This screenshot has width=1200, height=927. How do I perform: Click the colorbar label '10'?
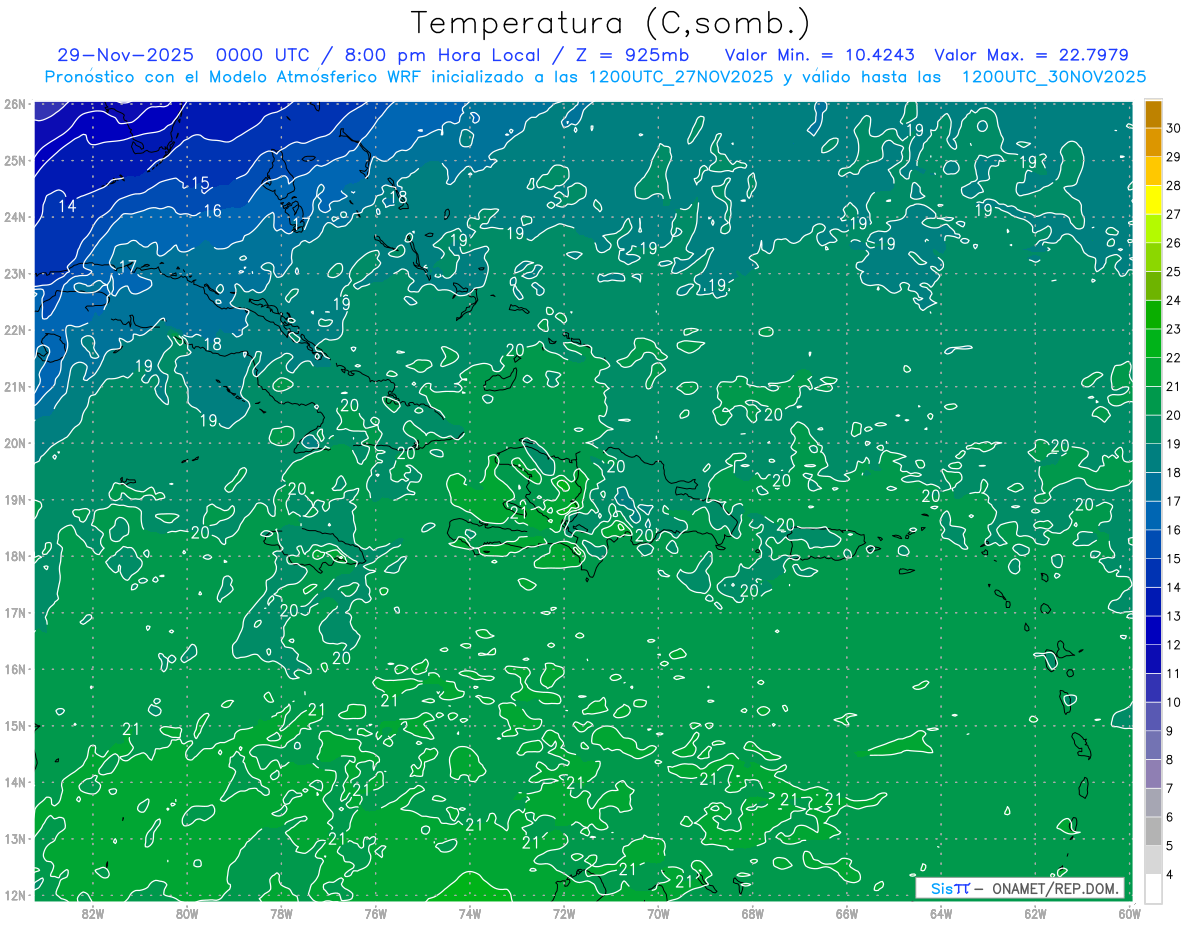tap(1174, 703)
